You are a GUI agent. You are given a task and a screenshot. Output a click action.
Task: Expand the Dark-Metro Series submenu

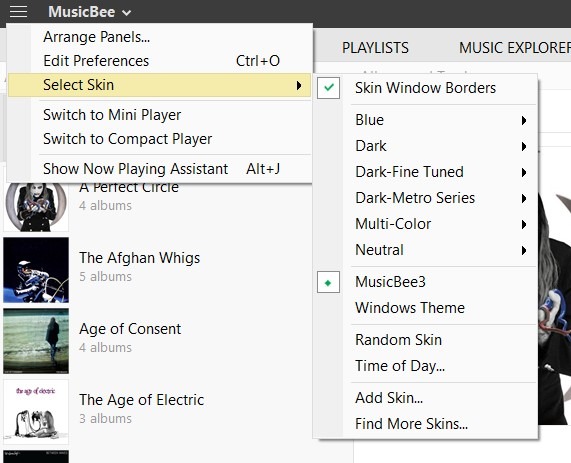point(425,198)
